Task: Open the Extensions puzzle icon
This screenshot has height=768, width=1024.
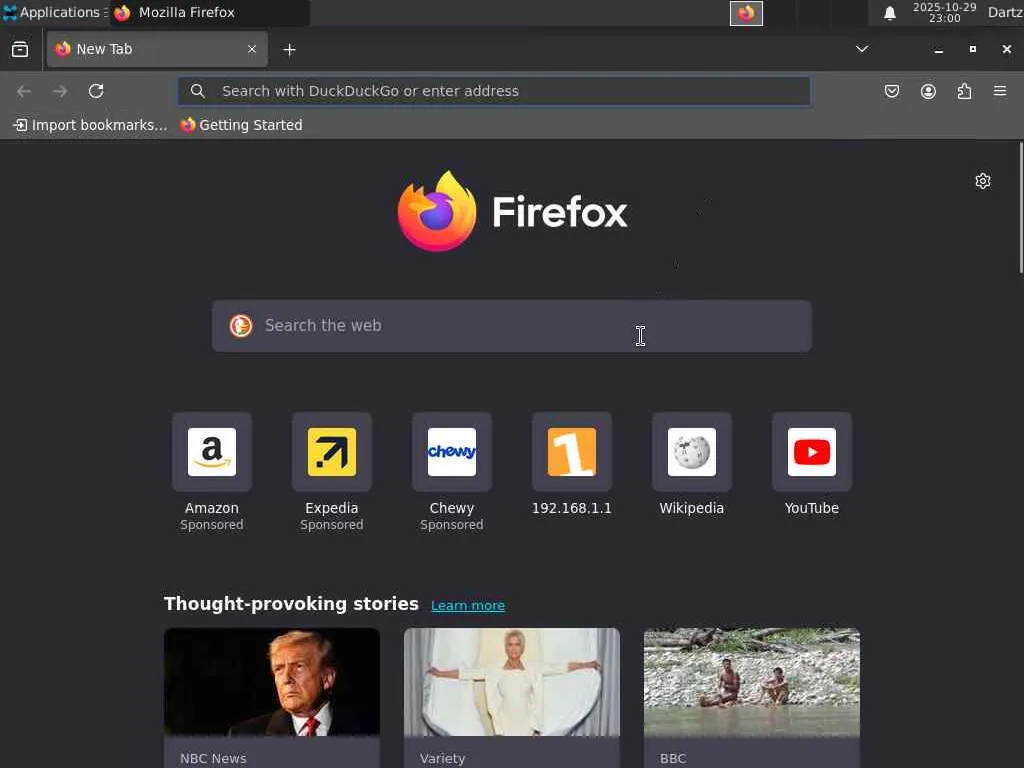Action: (x=964, y=91)
